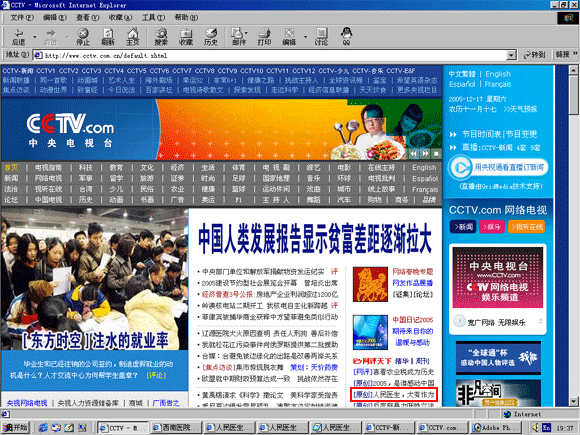Expand the address bar dropdown arrow
580x435 pixels.
[x=511, y=55]
